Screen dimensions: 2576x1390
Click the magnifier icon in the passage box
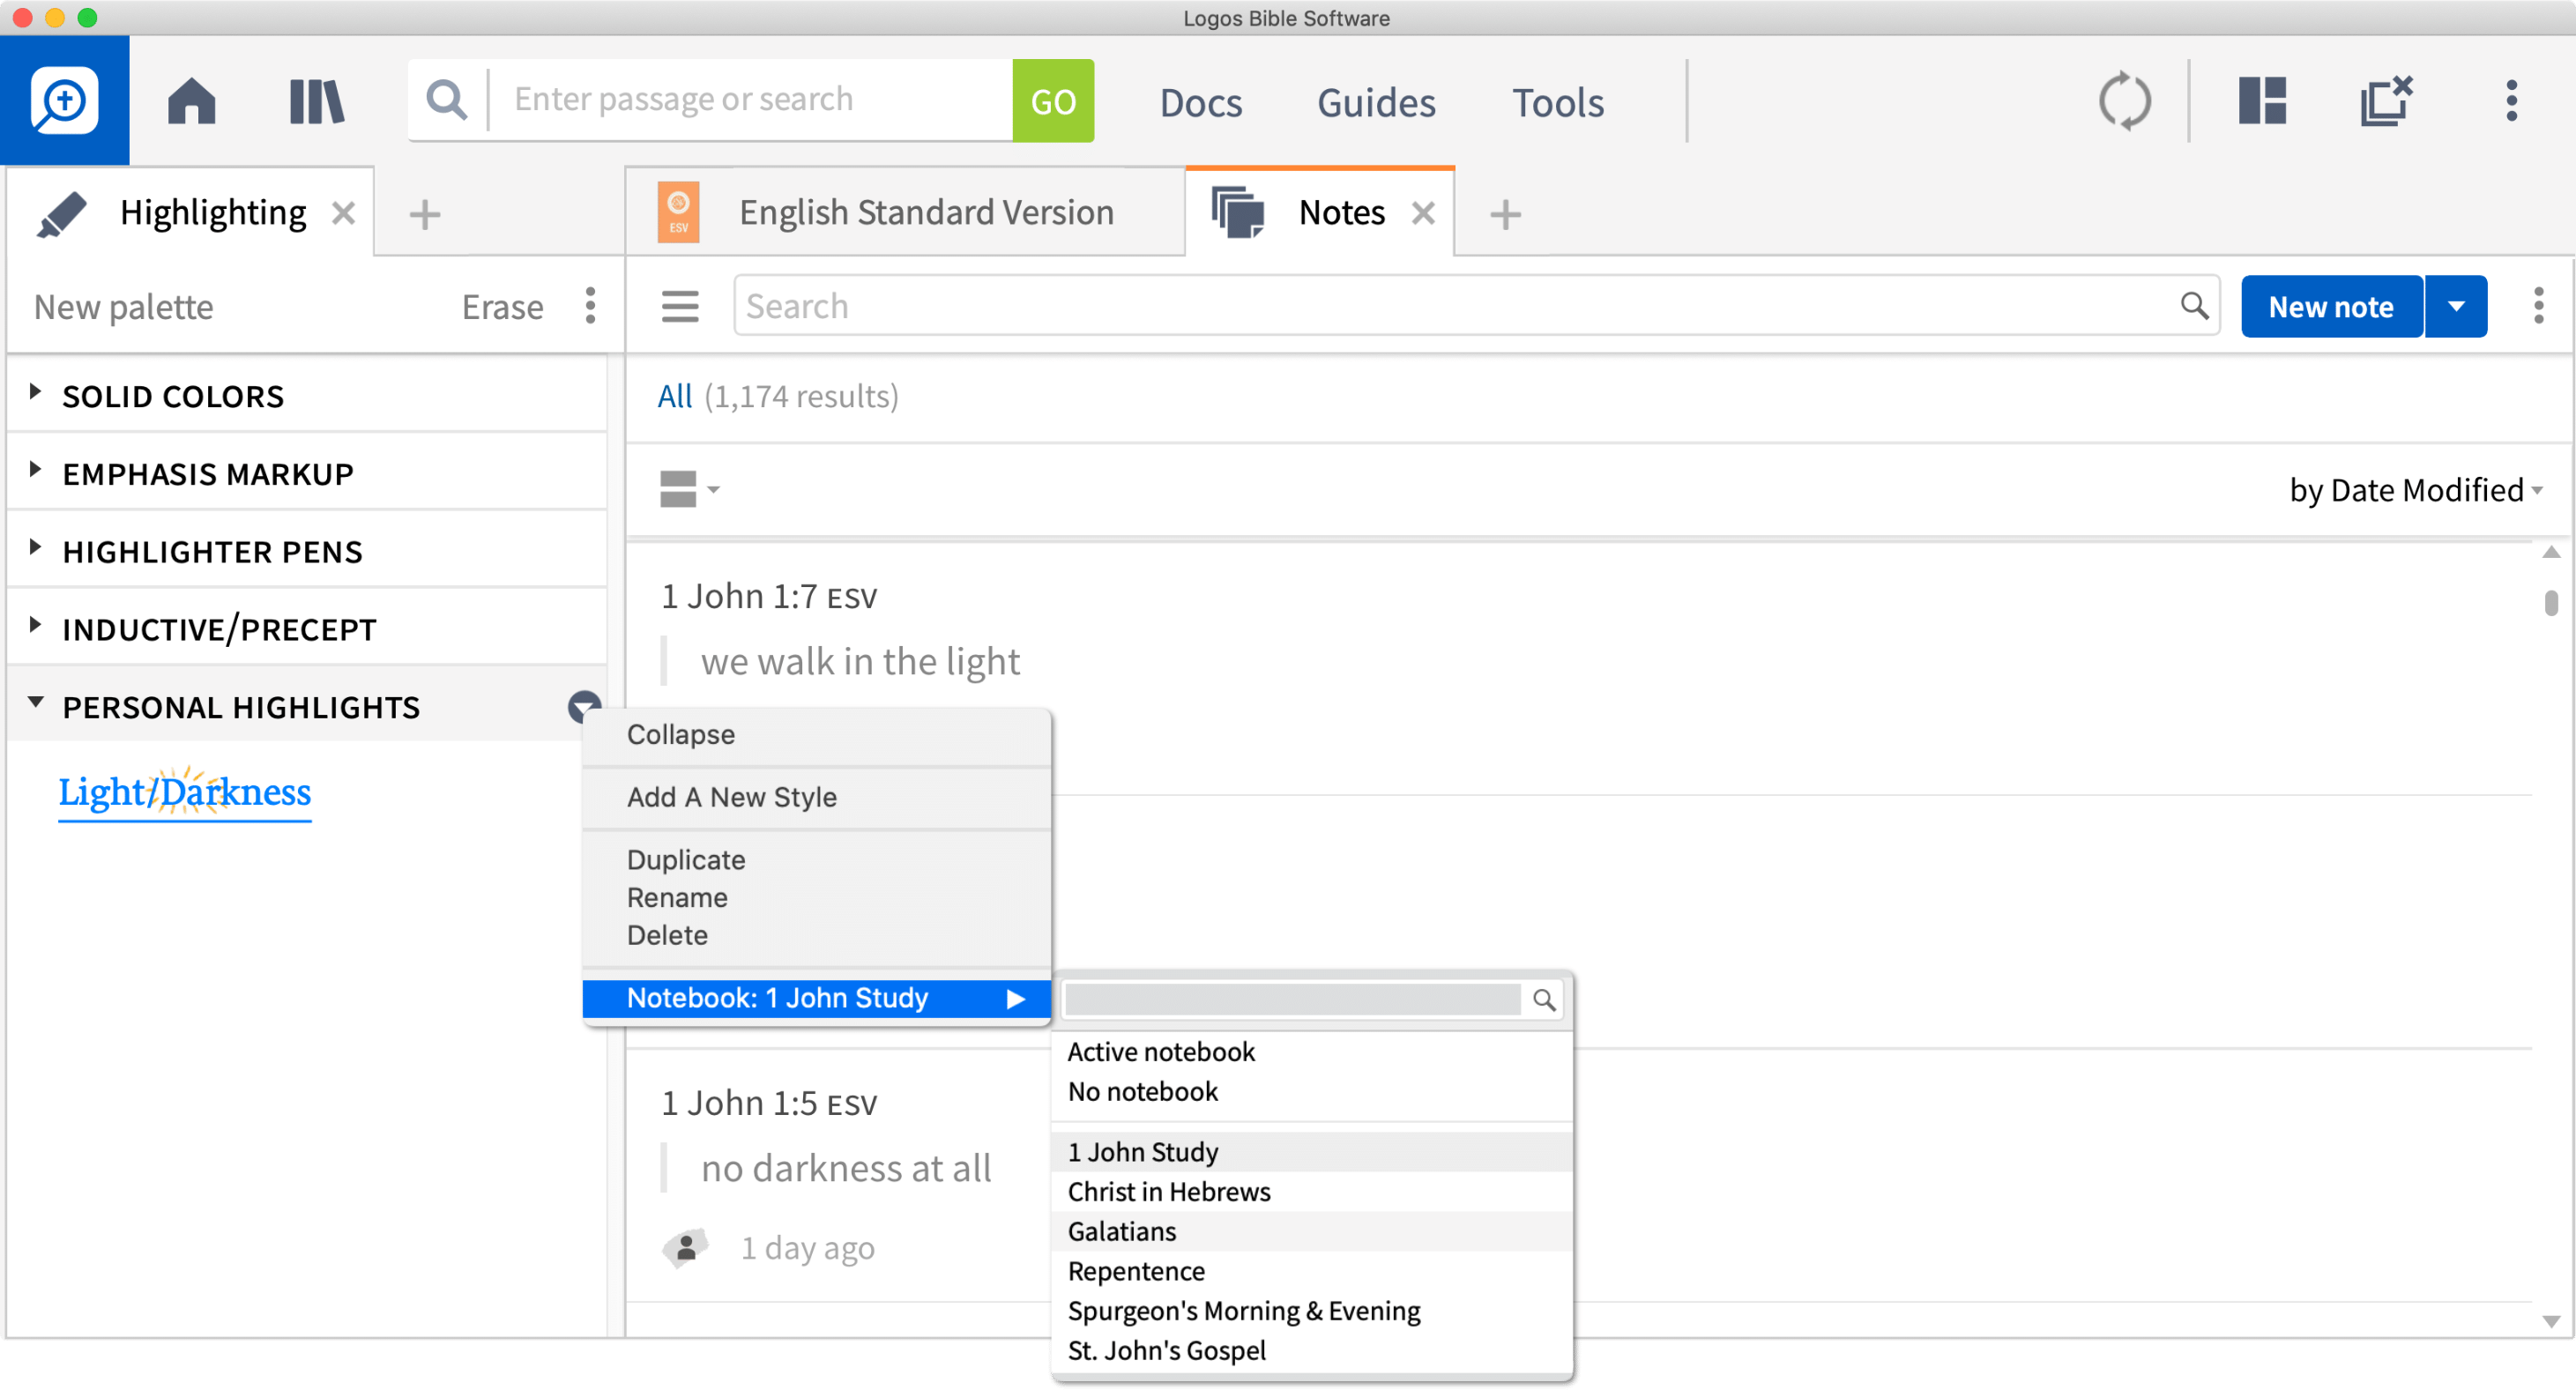click(x=446, y=100)
